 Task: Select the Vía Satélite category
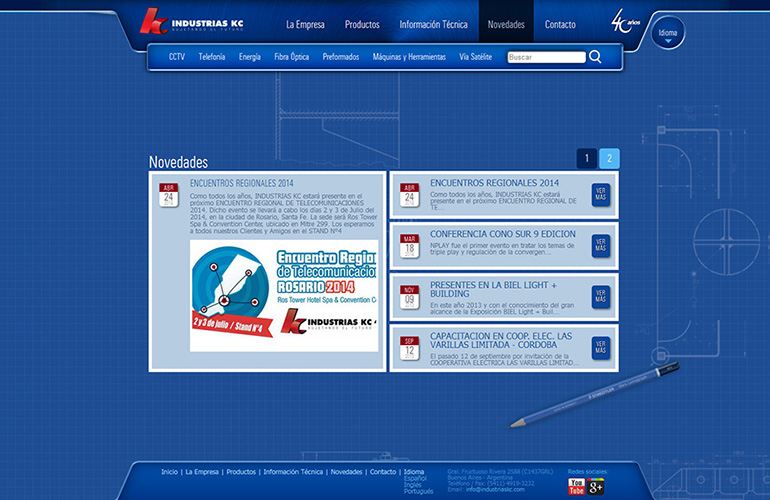click(x=475, y=57)
